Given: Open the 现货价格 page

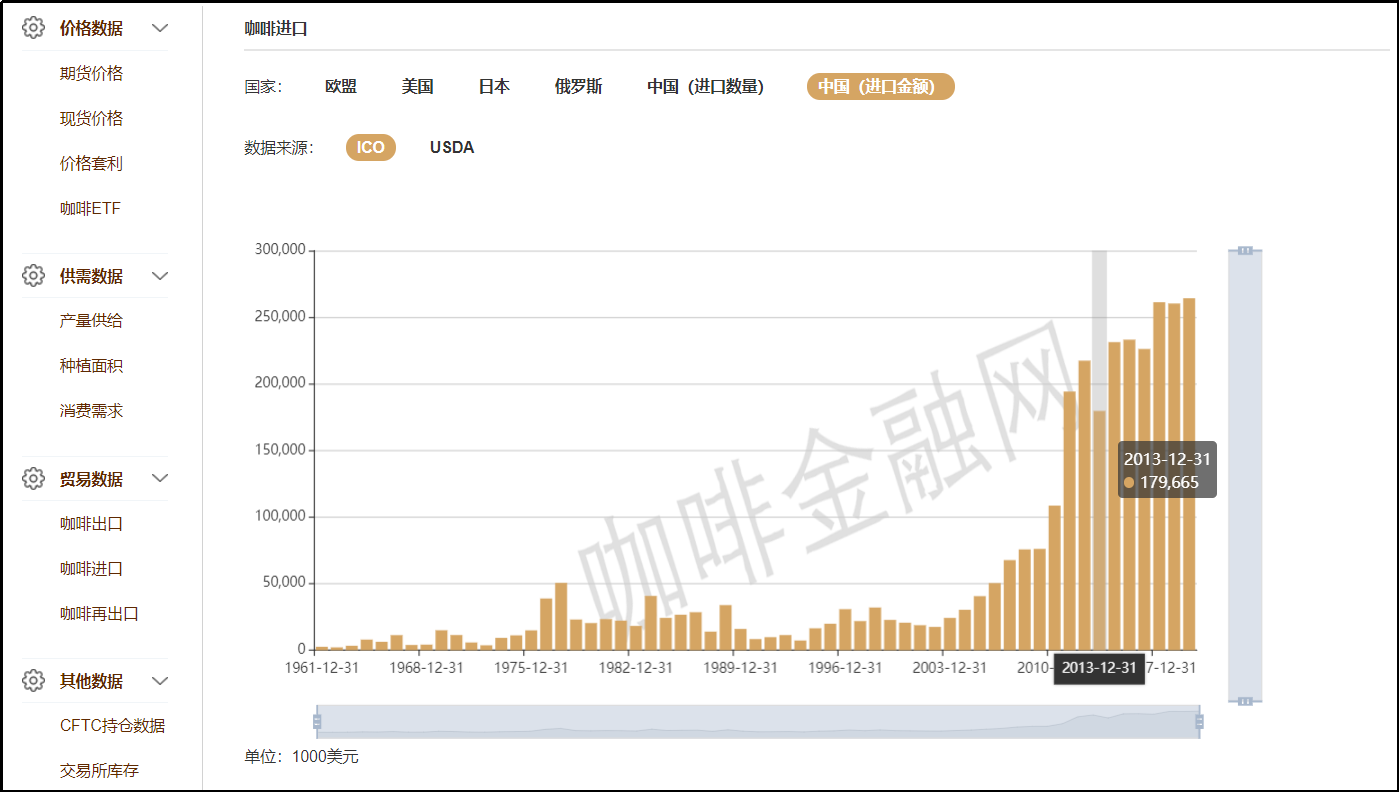Looking at the screenshot, I should click(91, 118).
